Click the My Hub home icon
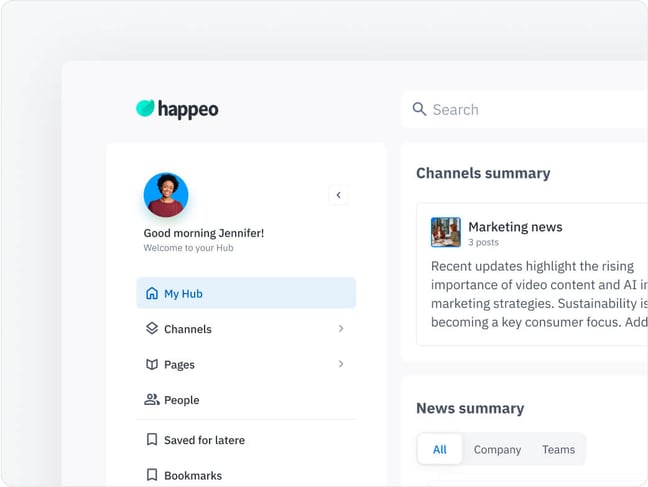Image resolution: width=648 pixels, height=487 pixels. [152, 294]
